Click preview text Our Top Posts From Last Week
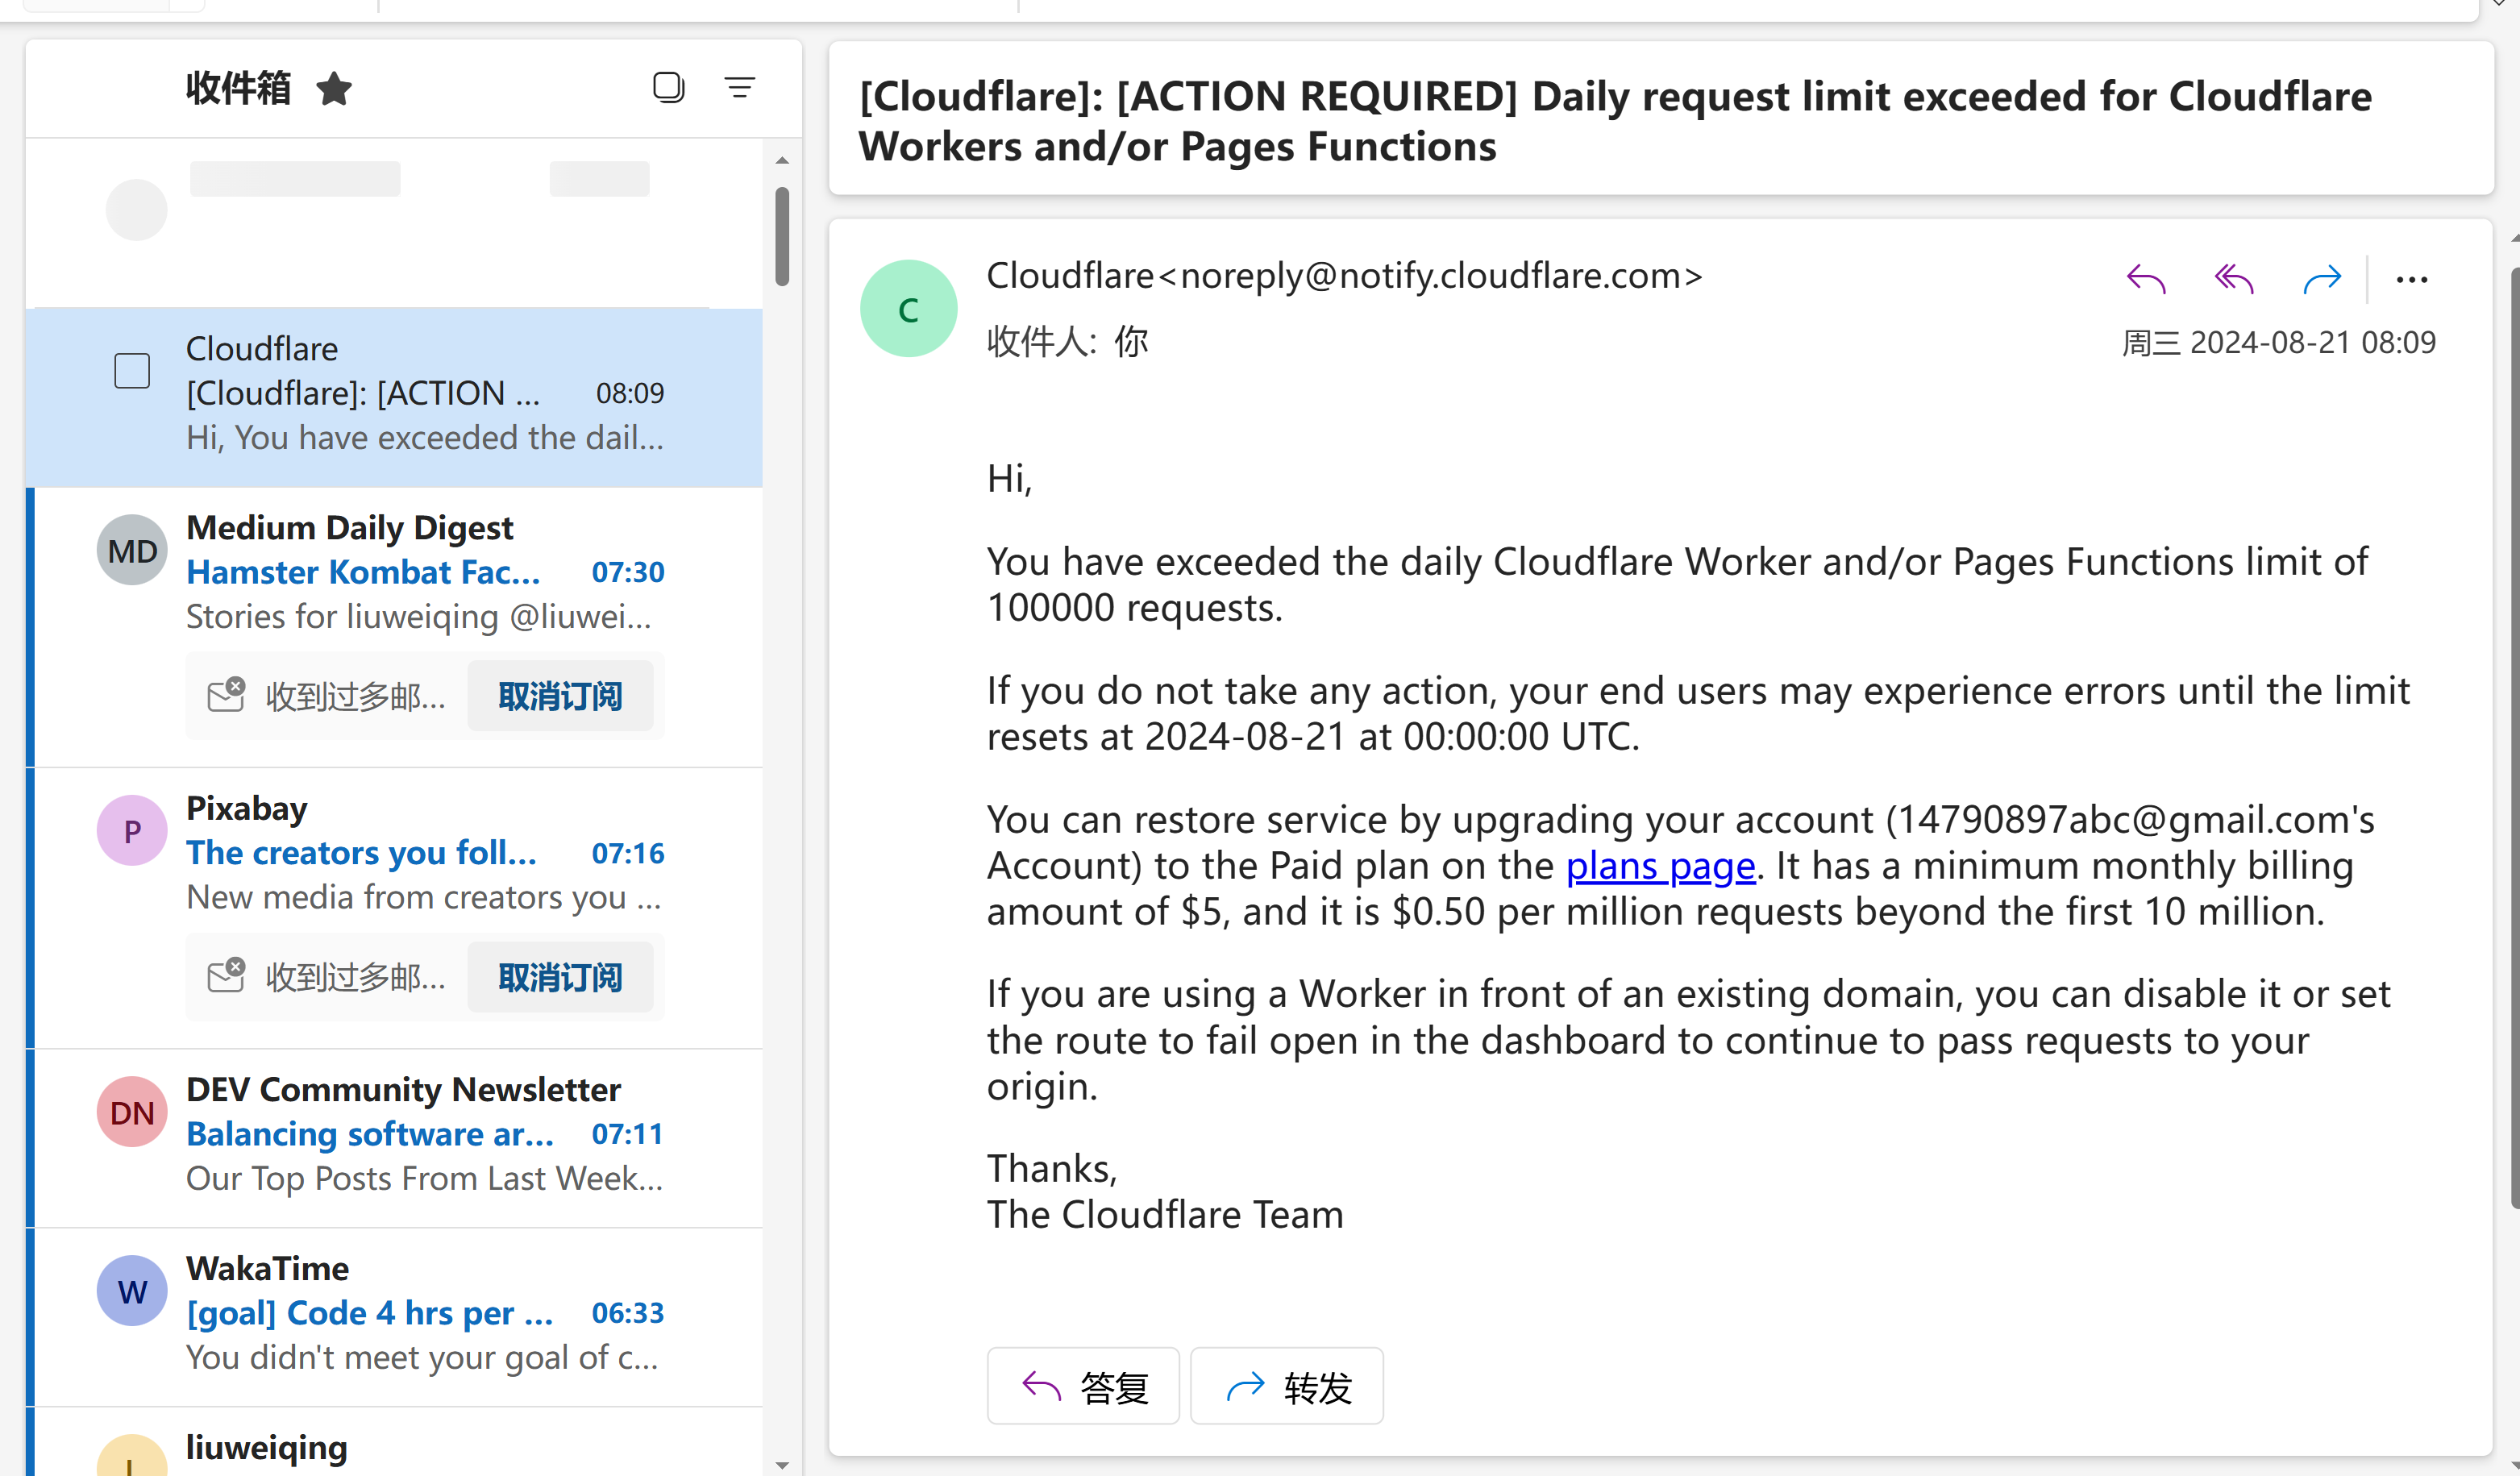Image resolution: width=2520 pixels, height=1476 pixels. 424,1179
